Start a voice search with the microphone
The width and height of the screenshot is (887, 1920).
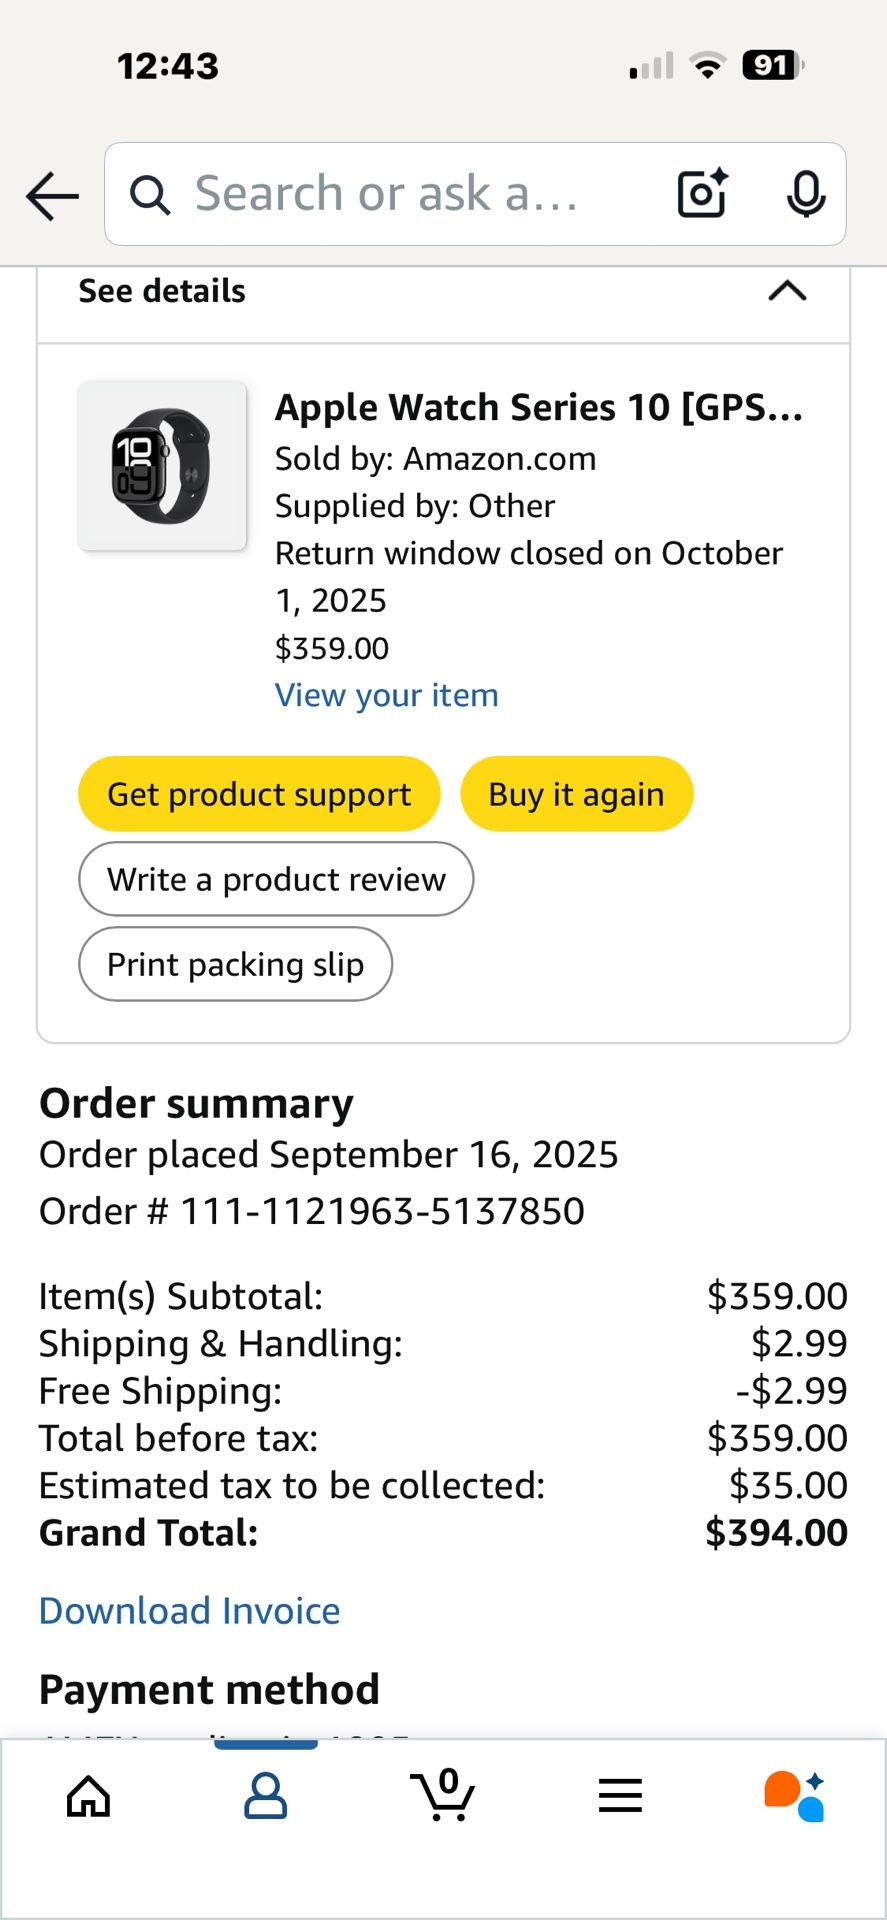[805, 194]
